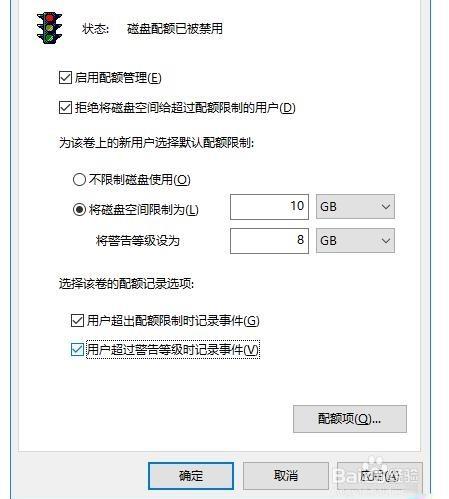Open the 配额项(Q)... button

(350, 419)
